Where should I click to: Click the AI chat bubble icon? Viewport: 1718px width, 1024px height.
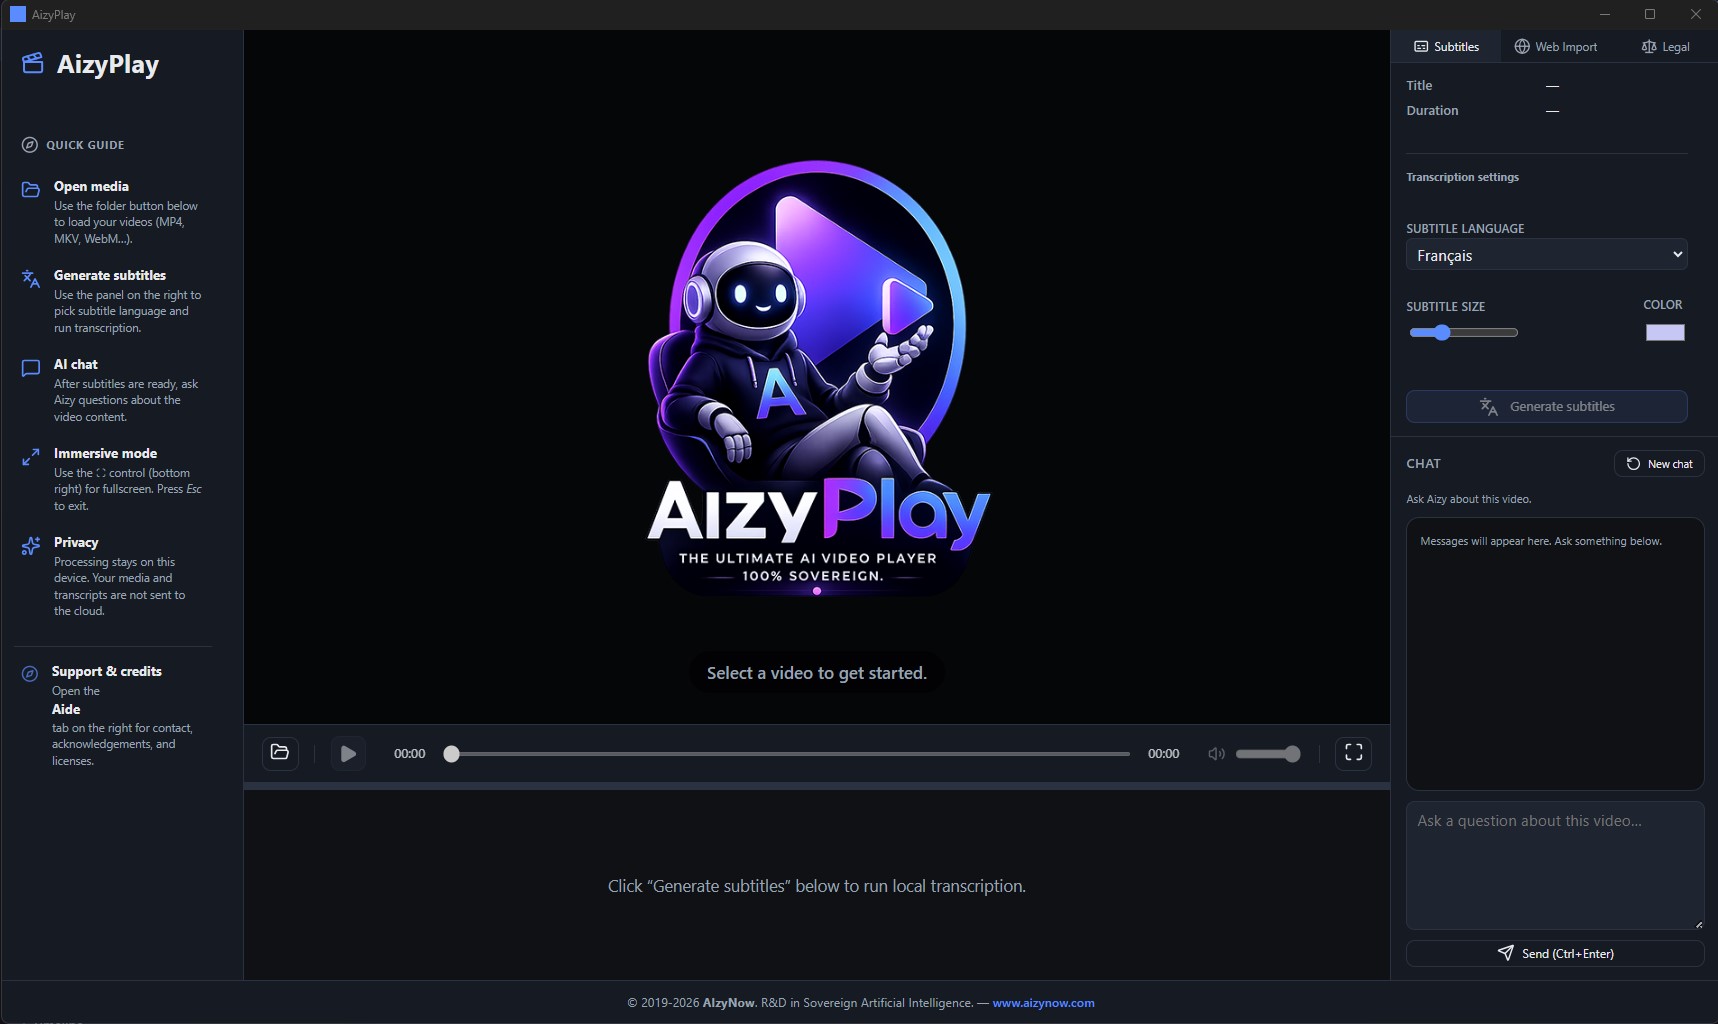tap(31, 368)
